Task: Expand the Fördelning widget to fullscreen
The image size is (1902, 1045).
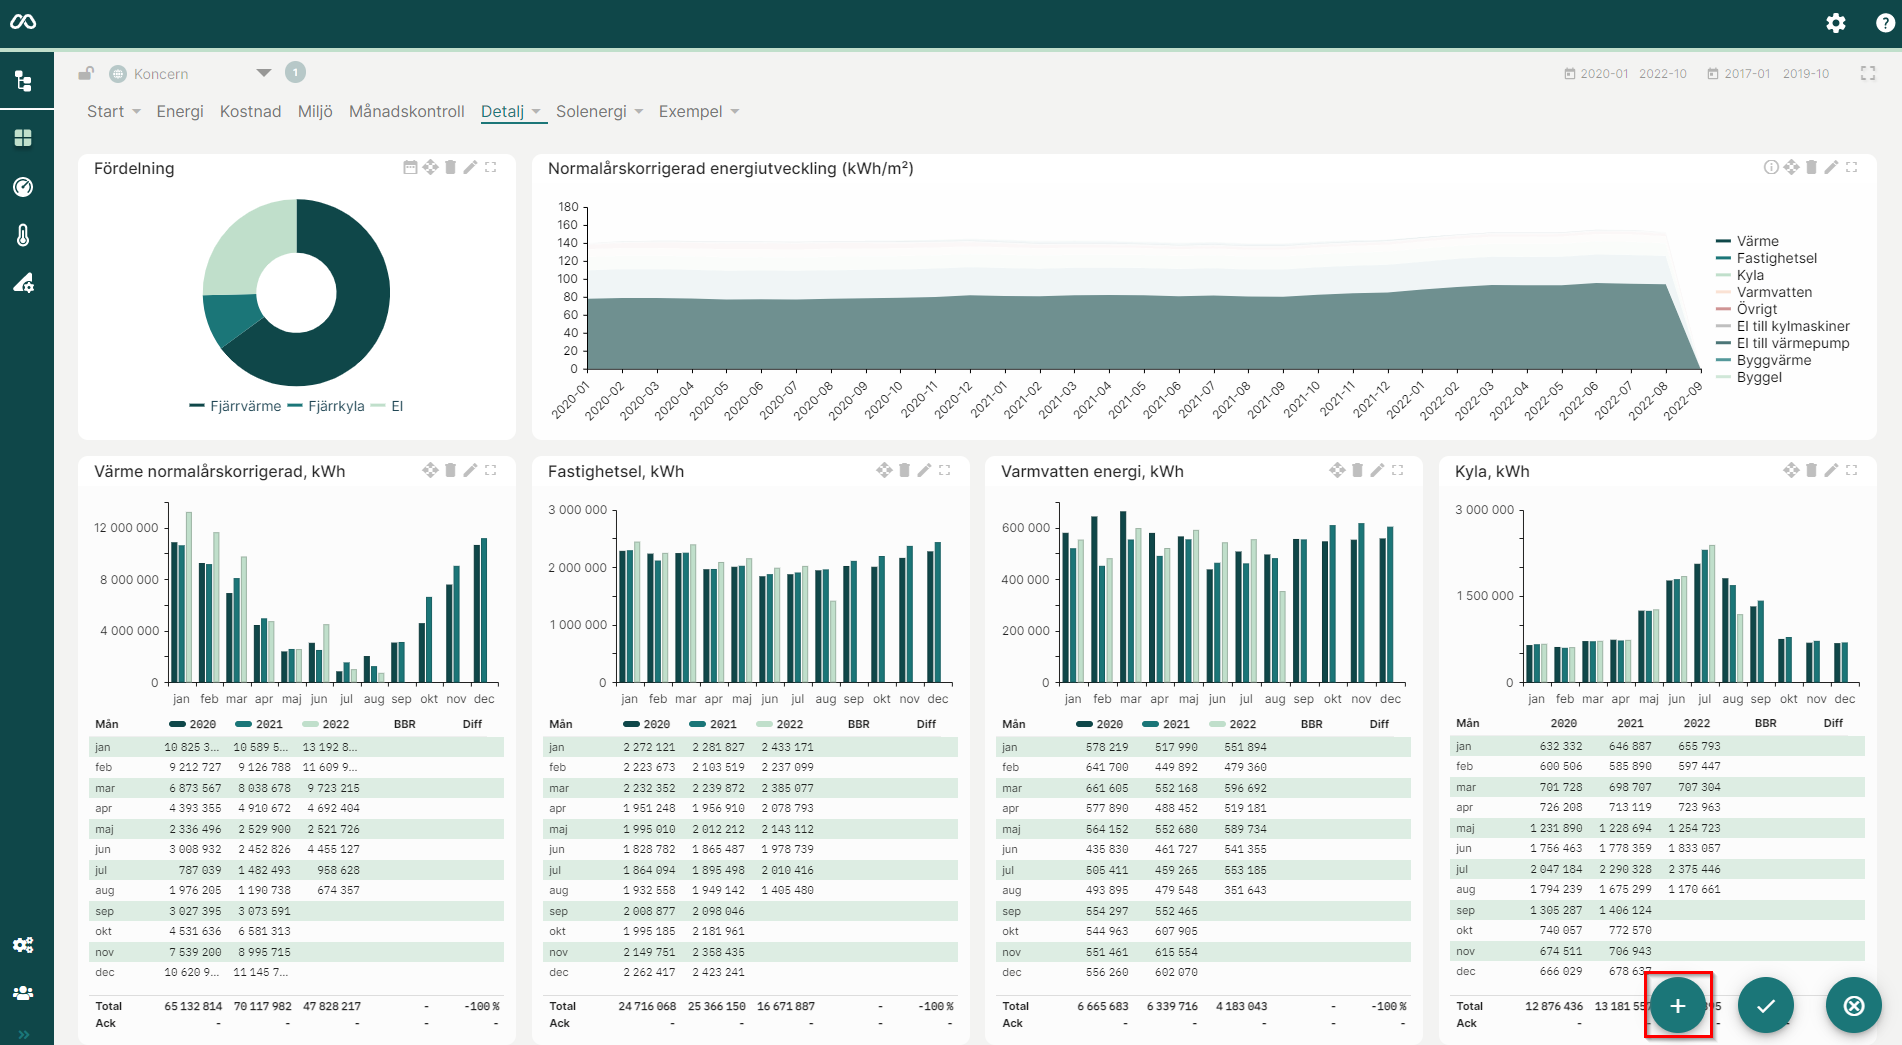Action: pos(490,167)
